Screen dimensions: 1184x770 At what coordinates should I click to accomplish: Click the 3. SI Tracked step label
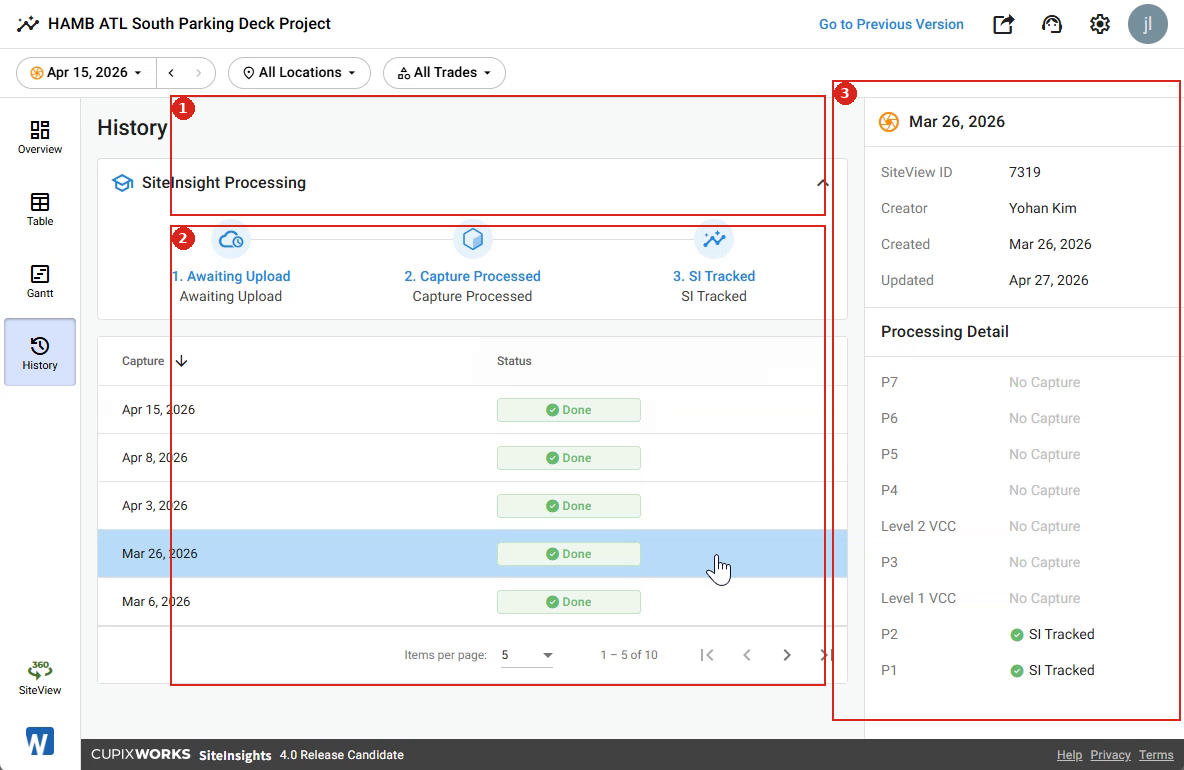tap(714, 276)
